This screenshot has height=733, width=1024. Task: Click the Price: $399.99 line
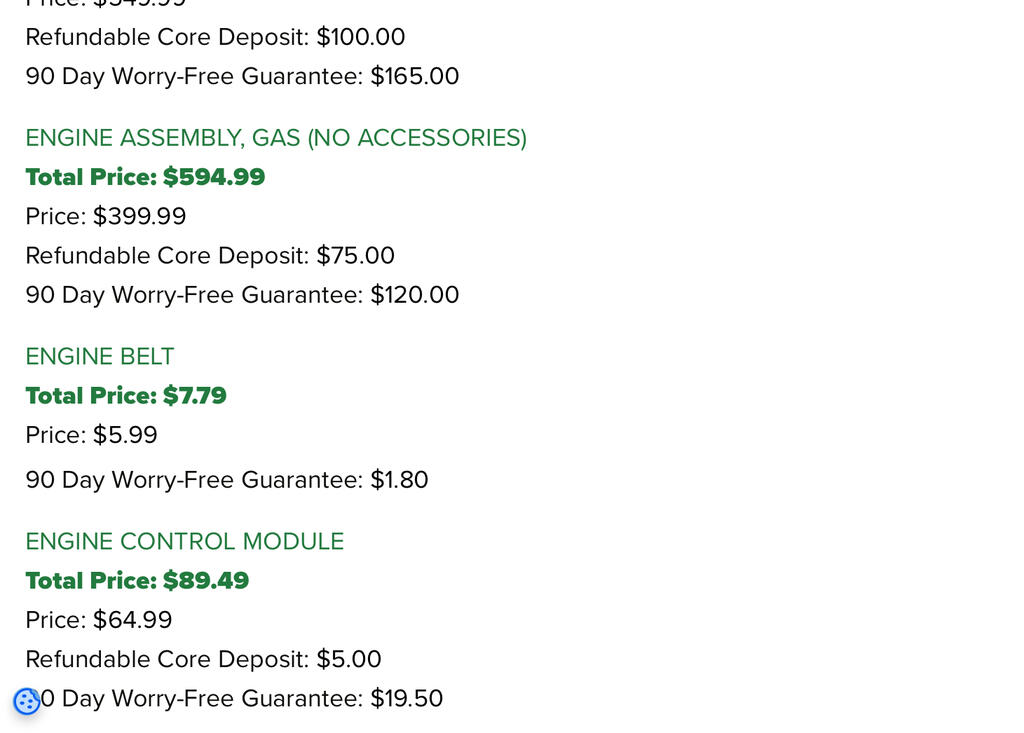click(106, 216)
